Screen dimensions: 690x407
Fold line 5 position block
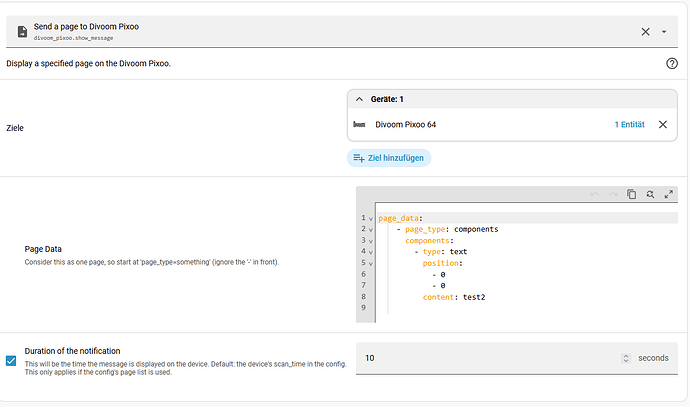pos(371,264)
